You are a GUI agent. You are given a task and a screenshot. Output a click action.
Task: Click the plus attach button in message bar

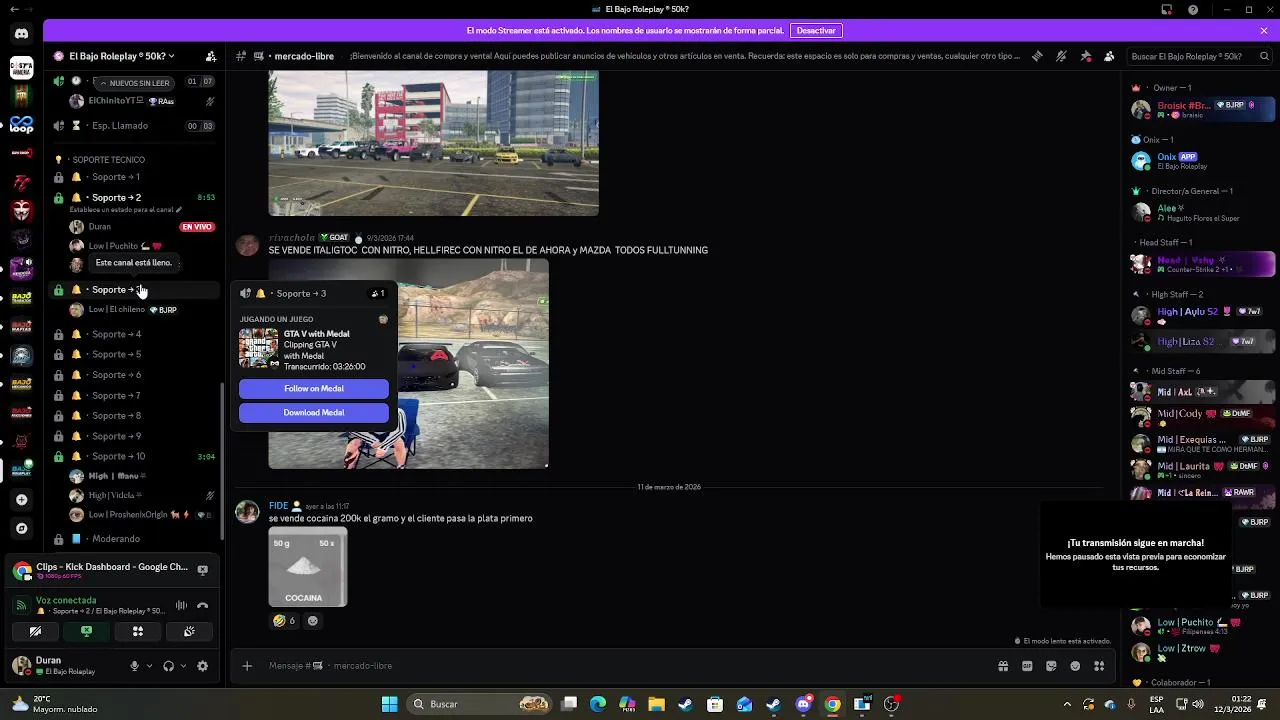point(247,666)
